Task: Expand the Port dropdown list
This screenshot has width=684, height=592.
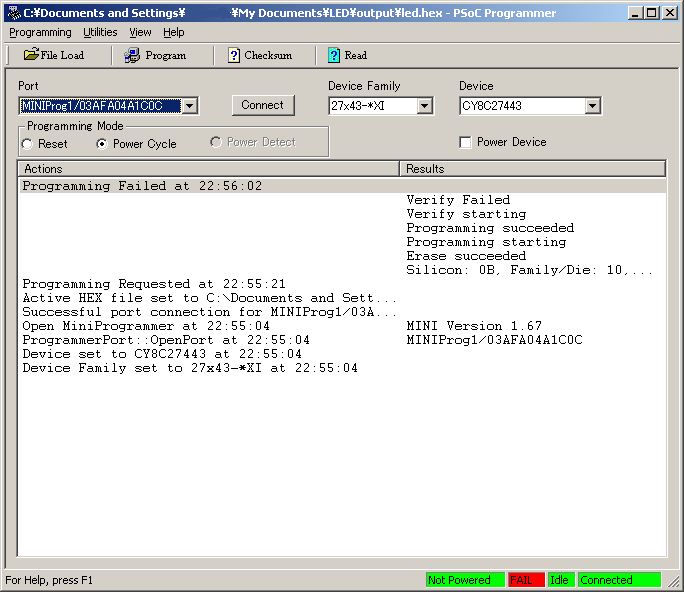Action: (x=190, y=106)
